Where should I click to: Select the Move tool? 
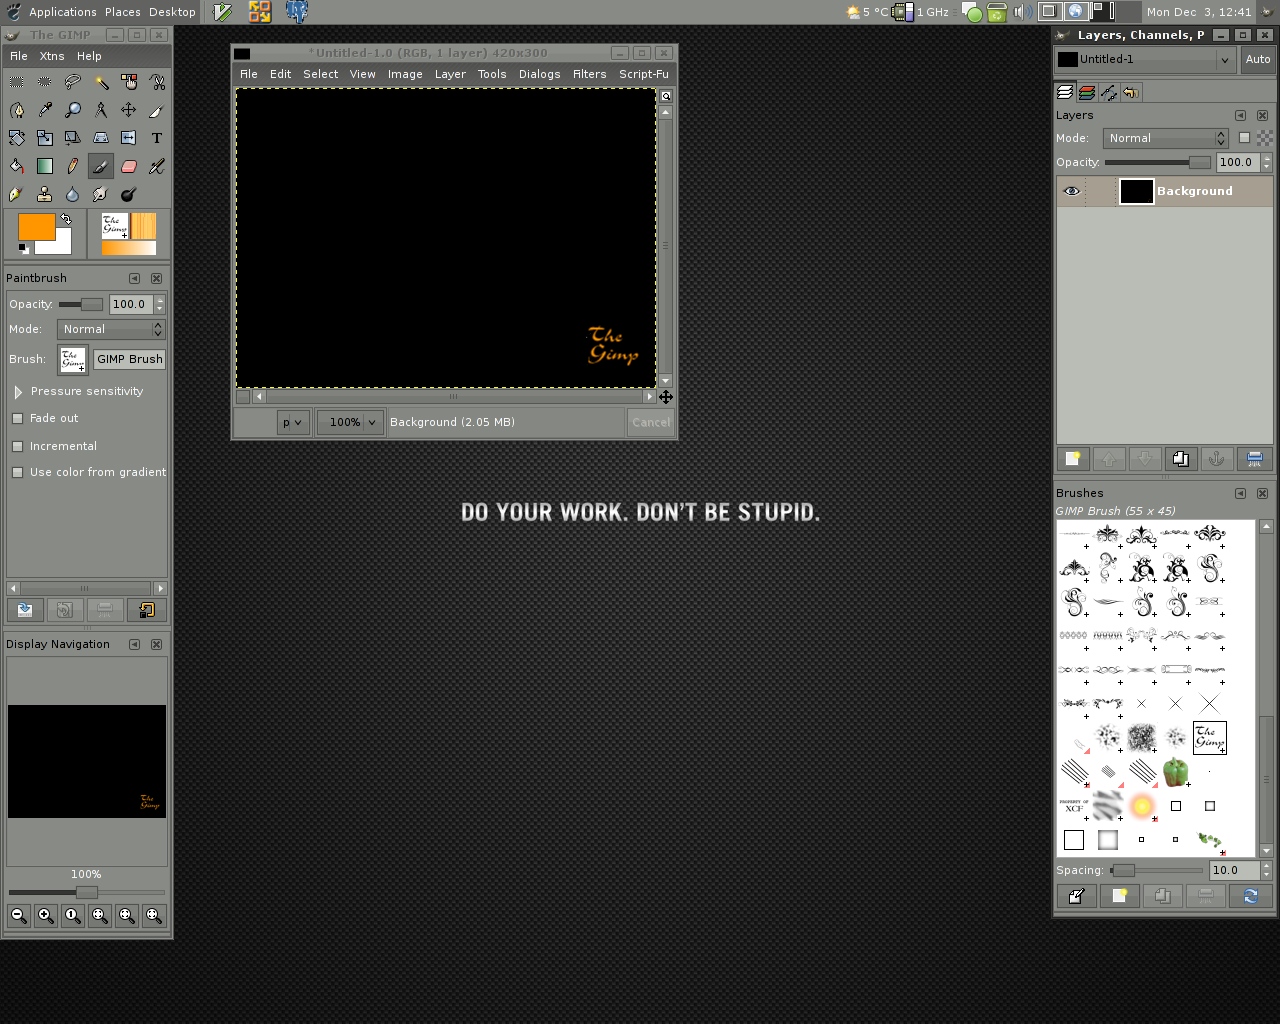pyautogui.click(x=129, y=110)
